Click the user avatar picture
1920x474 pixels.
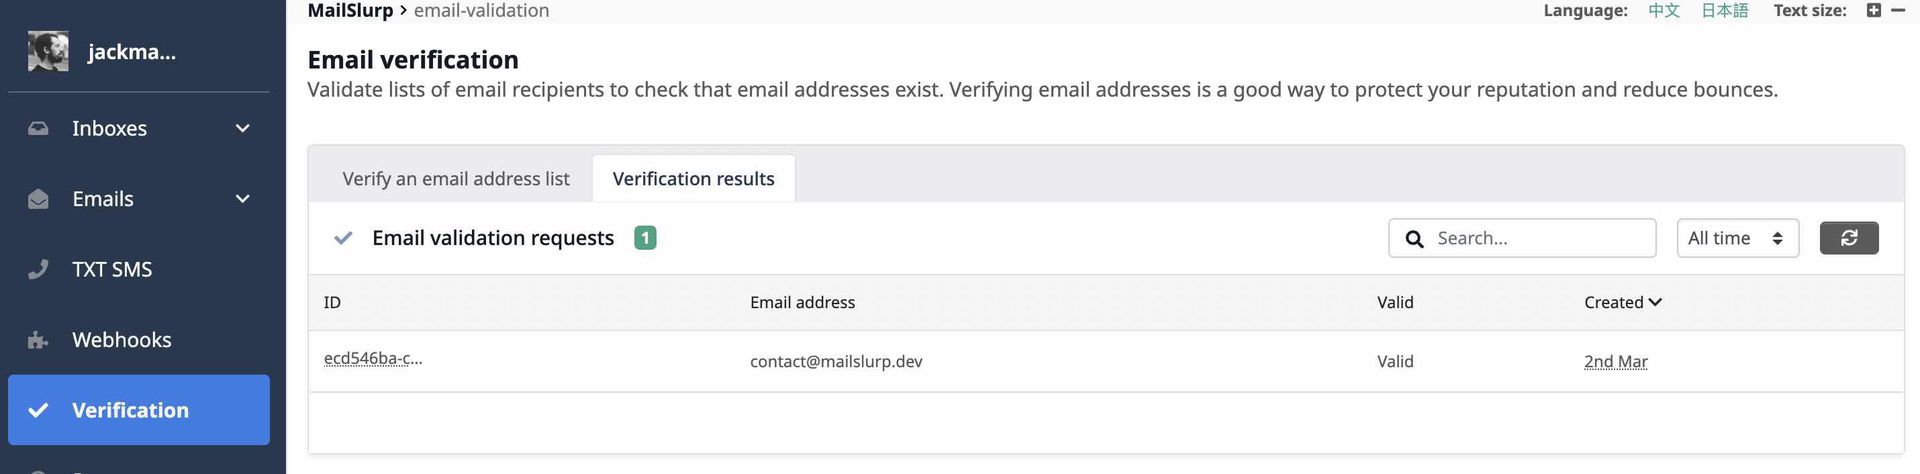click(x=48, y=52)
